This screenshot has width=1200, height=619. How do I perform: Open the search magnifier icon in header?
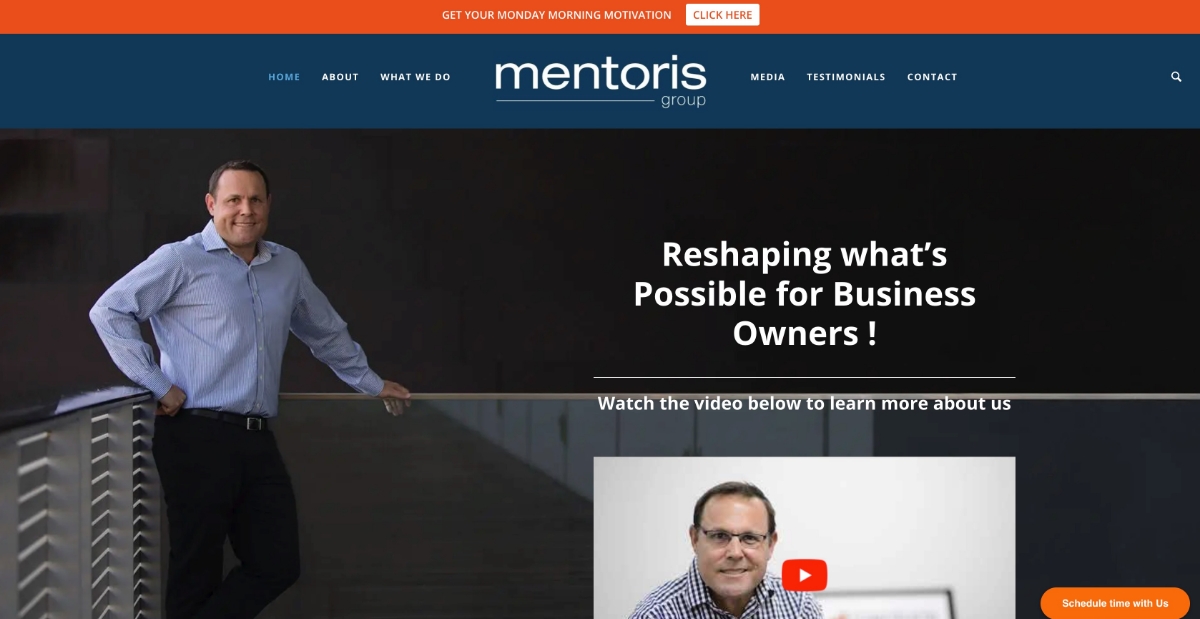[1176, 77]
